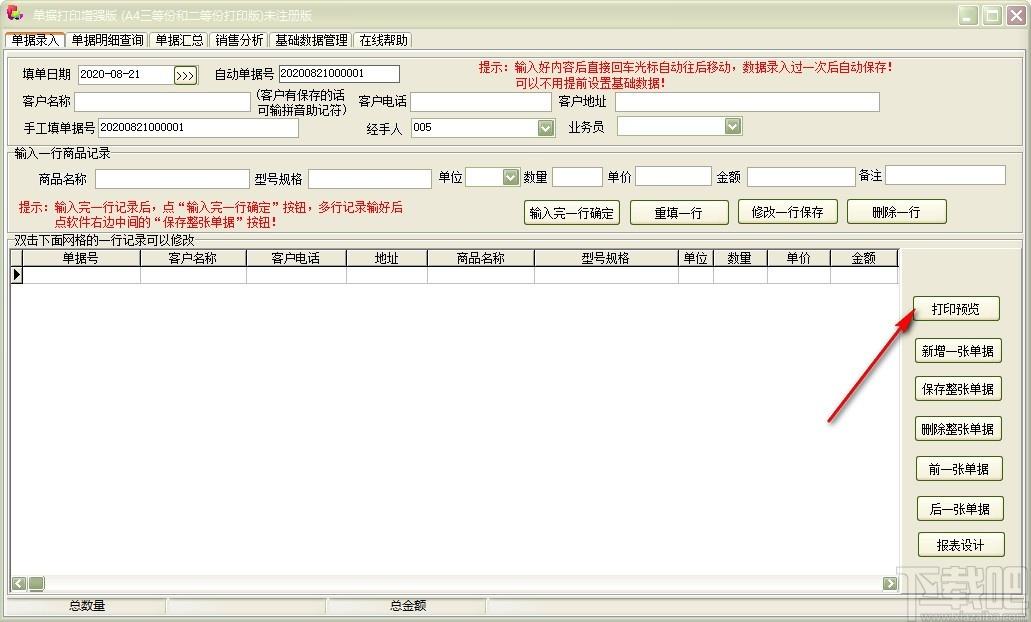Open the 基础数据管理 tab
1031x622 pixels.
tap(311, 40)
